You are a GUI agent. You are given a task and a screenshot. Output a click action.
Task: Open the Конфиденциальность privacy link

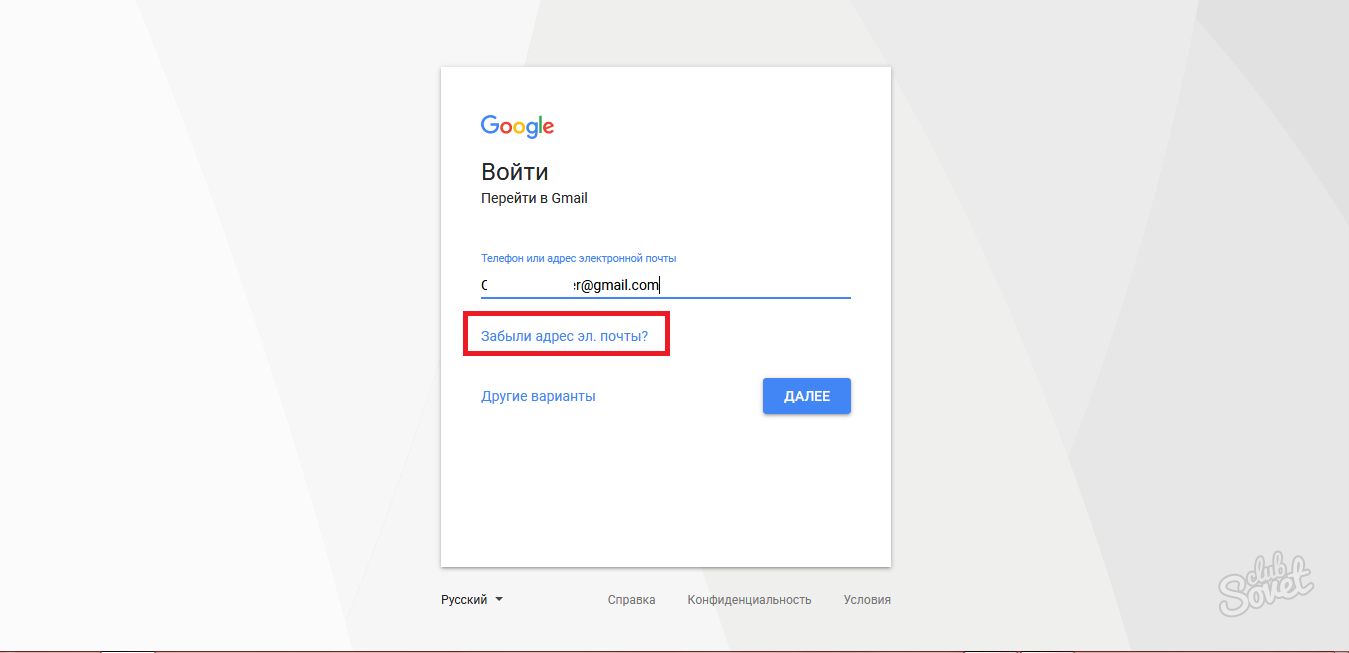[x=749, y=600]
